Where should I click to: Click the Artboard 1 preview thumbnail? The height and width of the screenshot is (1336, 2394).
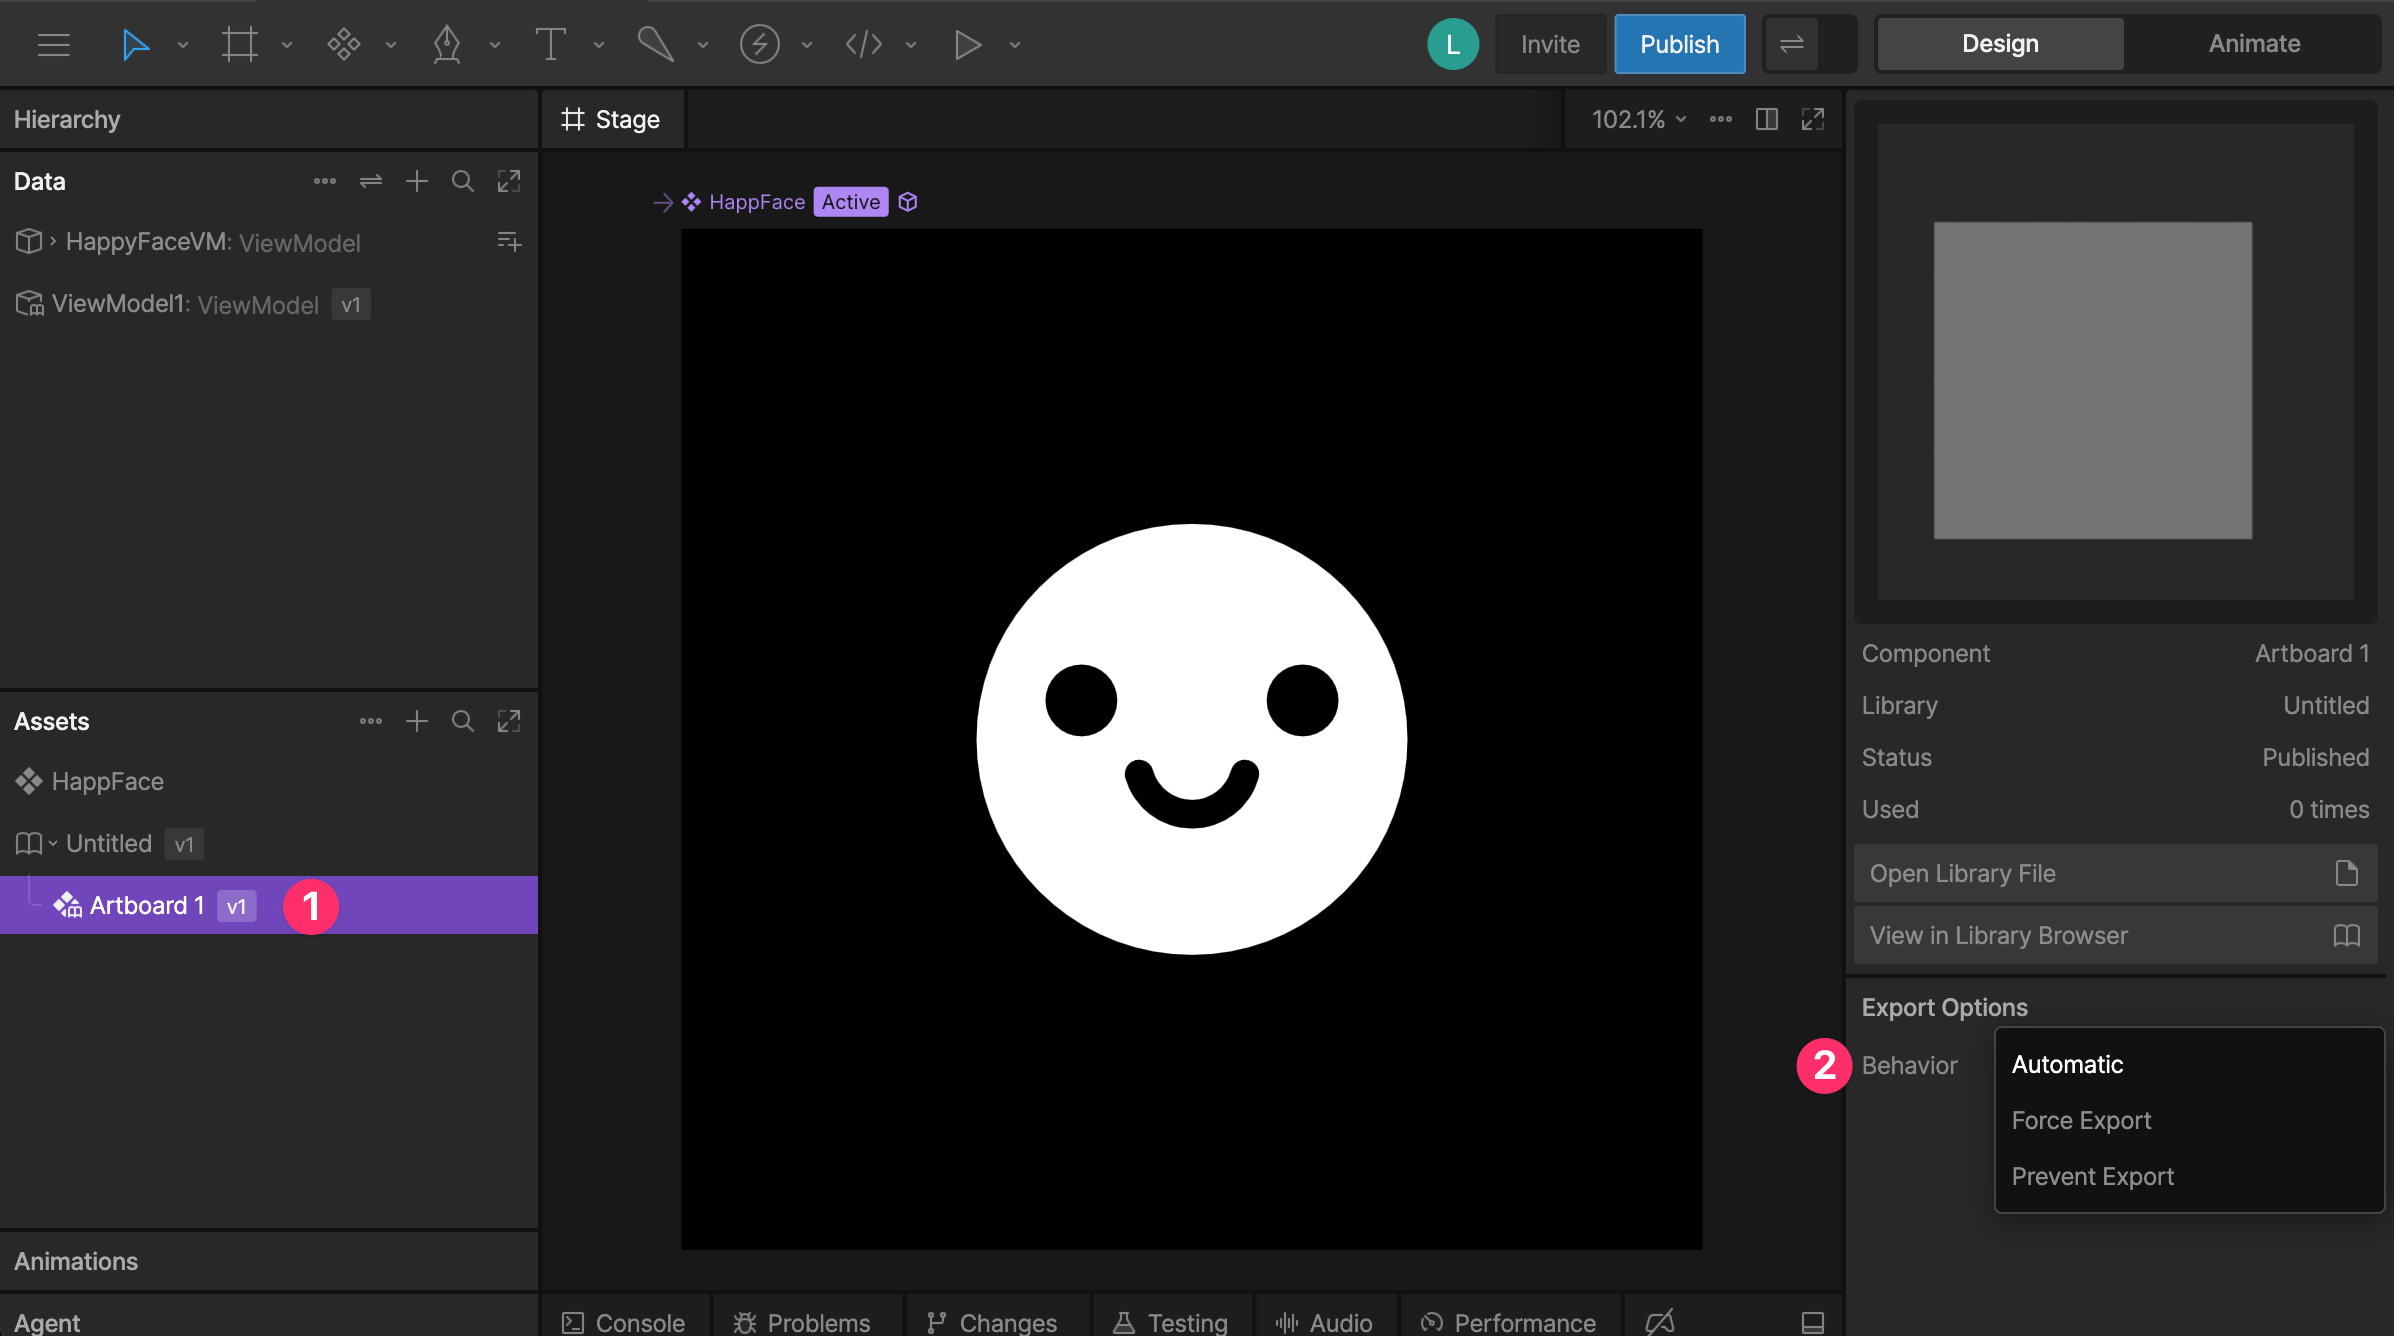point(2092,380)
